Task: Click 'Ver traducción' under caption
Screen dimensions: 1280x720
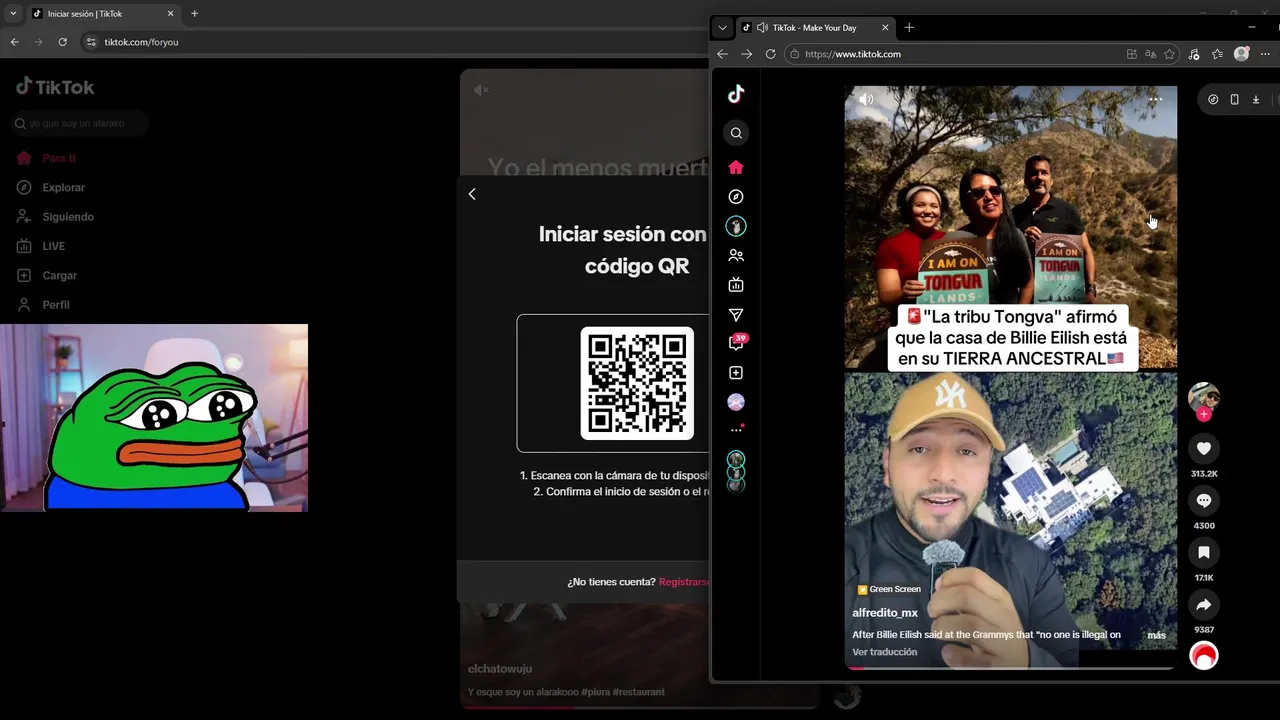Action: pos(884,652)
